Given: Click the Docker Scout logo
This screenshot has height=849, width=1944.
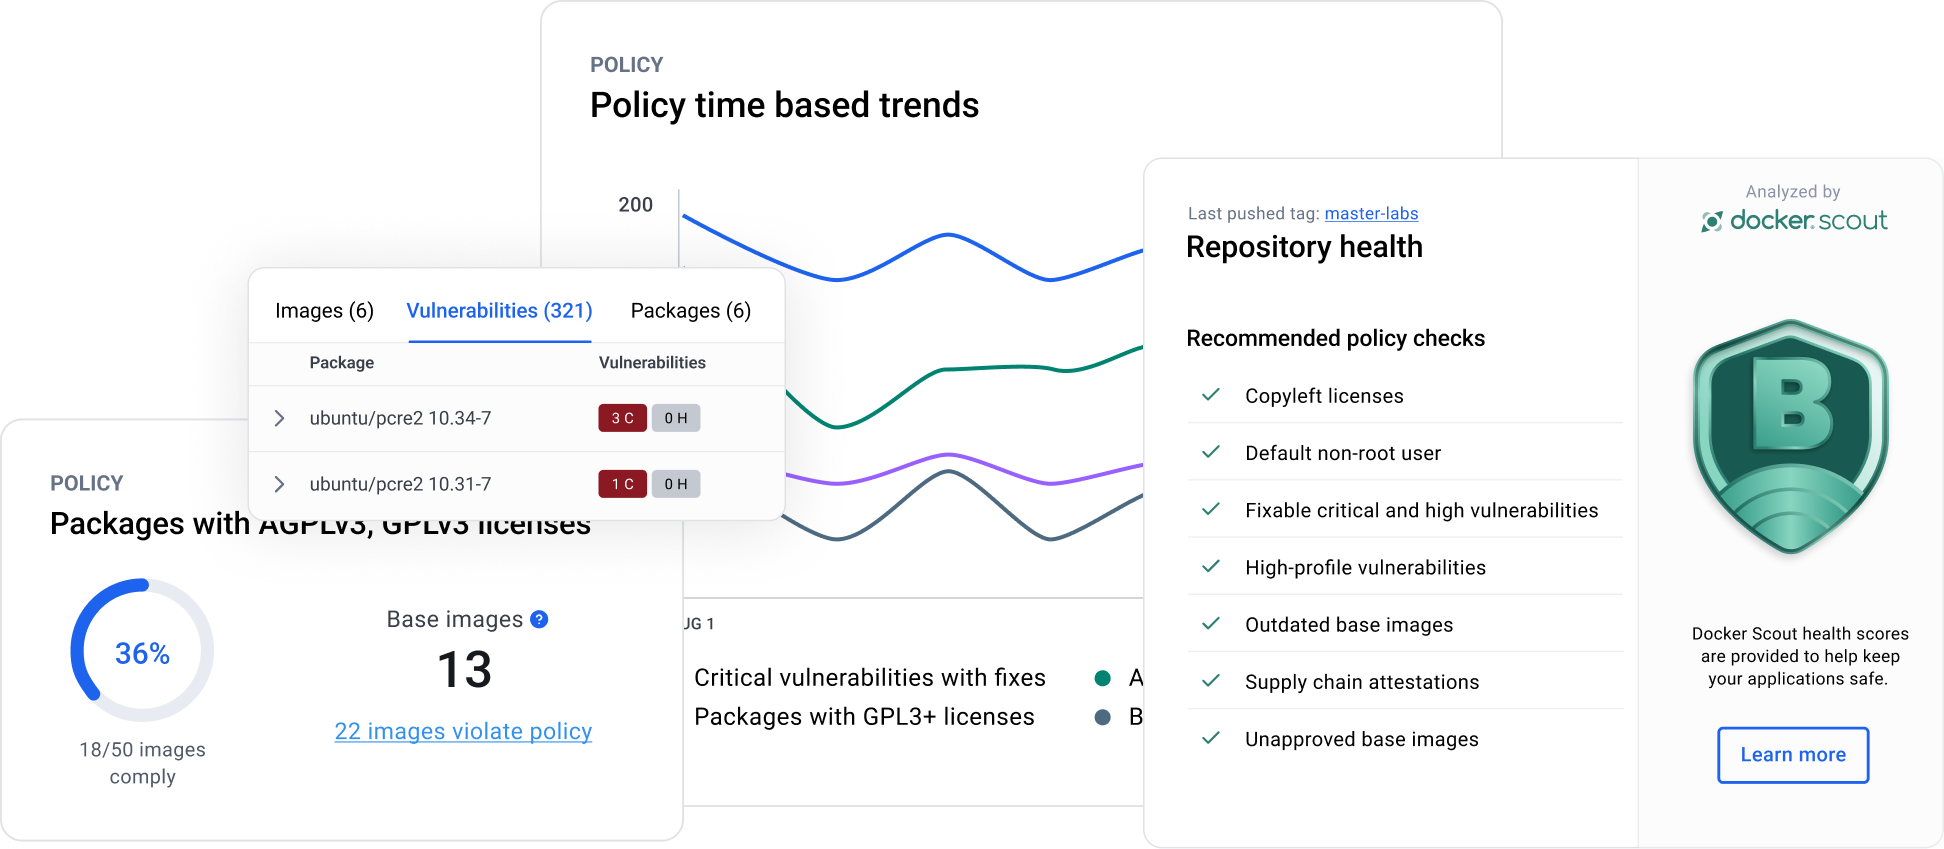Looking at the screenshot, I should pyautogui.click(x=1794, y=221).
